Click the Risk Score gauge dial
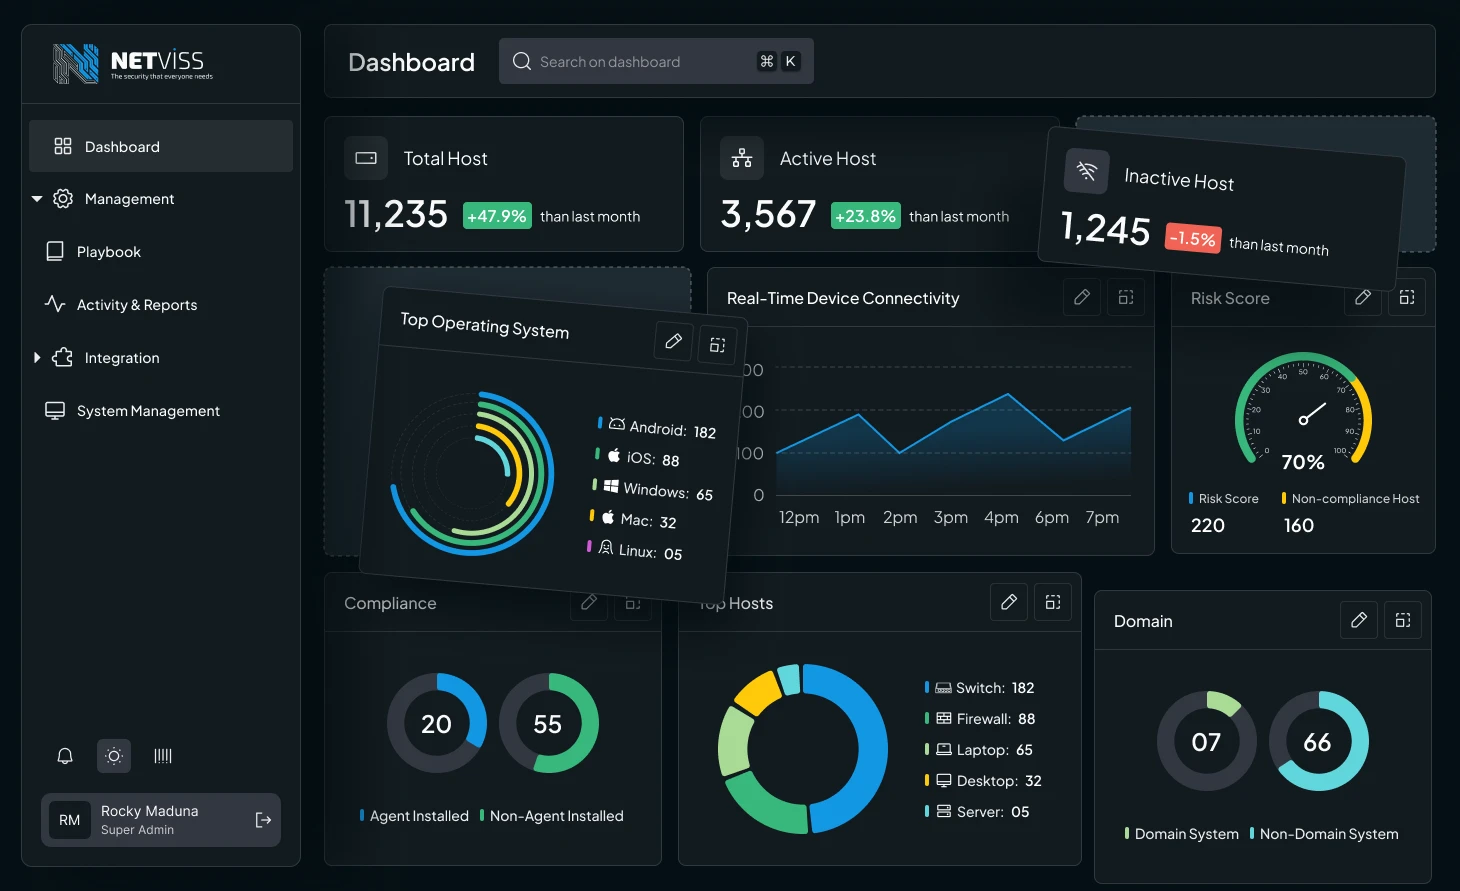This screenshot has height=891, width=1460. tap(1303, 412)
